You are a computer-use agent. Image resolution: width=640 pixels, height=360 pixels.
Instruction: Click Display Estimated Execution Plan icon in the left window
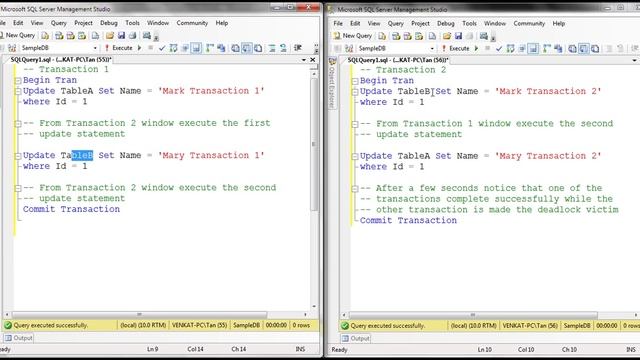tap(173, 48)
